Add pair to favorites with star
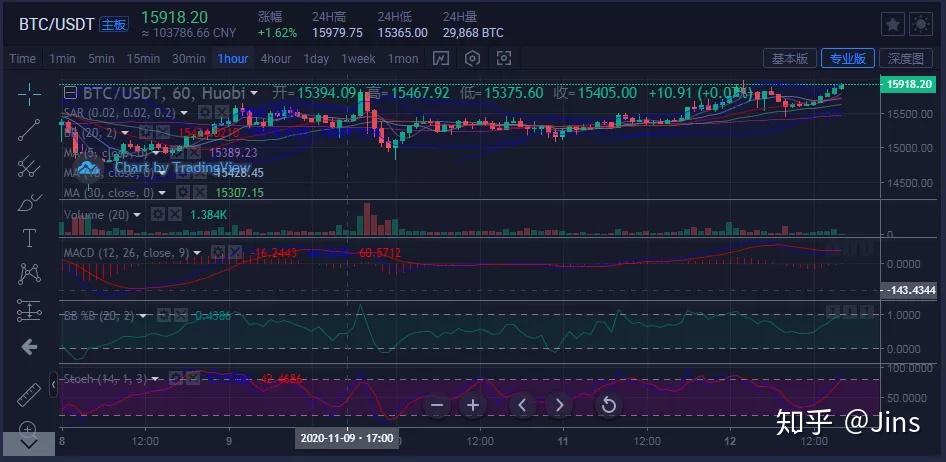 (x=893, y=24)
